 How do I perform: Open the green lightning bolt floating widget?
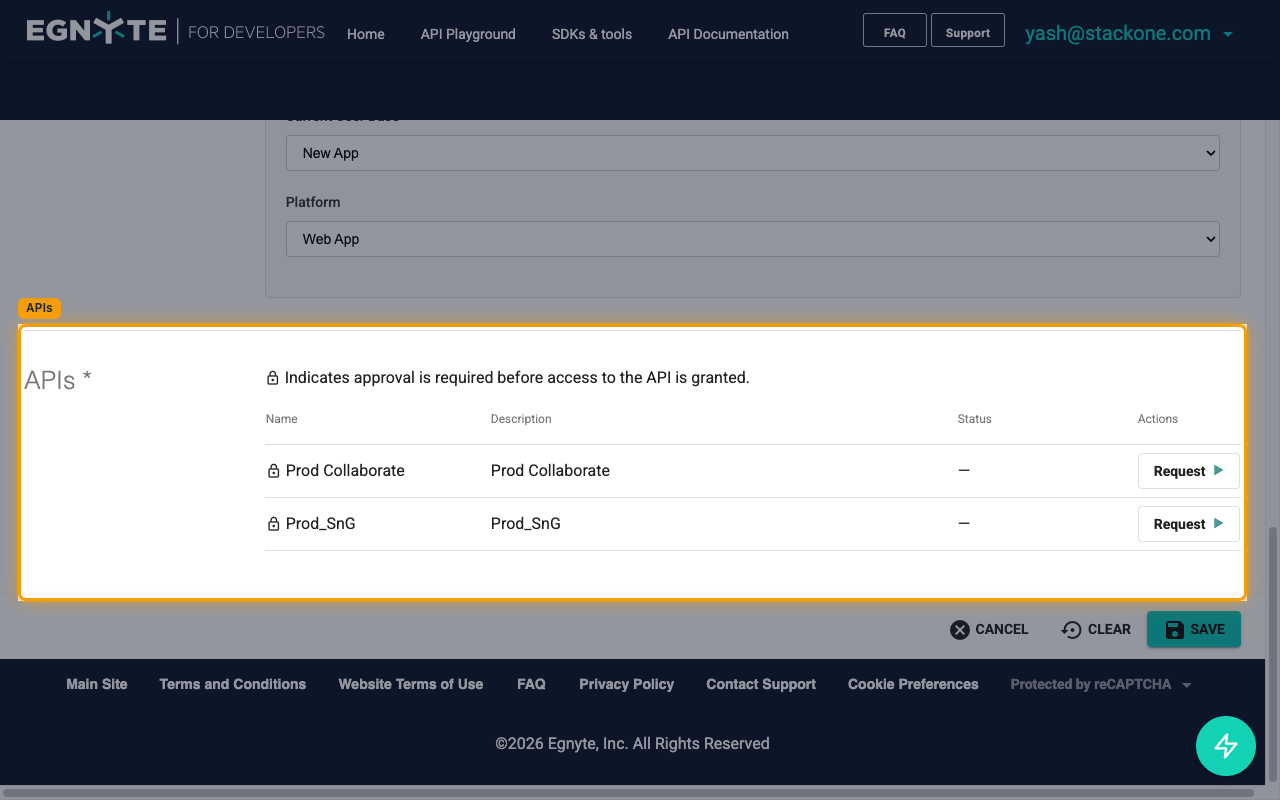[x=1226, y=746]
